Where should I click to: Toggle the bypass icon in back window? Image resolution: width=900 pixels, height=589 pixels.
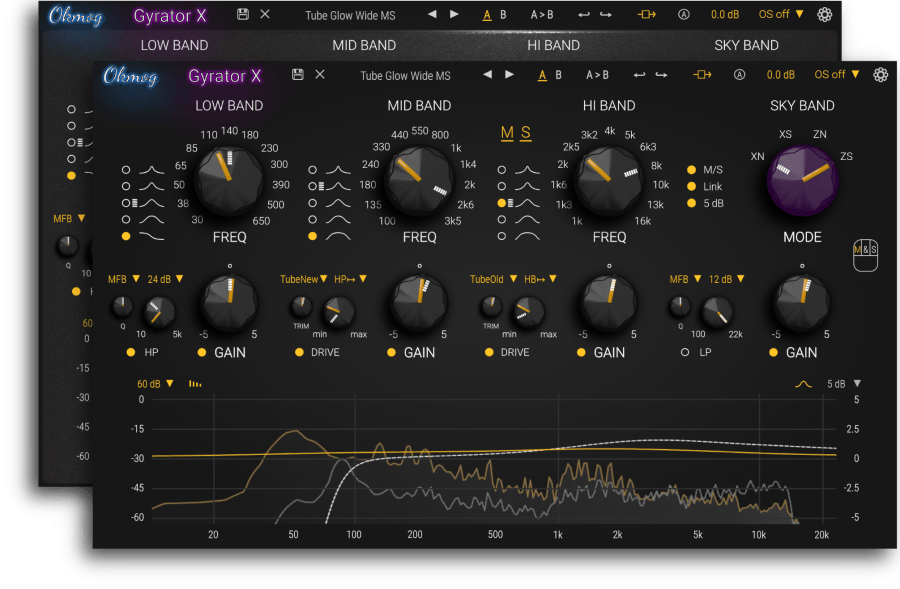click(x=646, y=14)
